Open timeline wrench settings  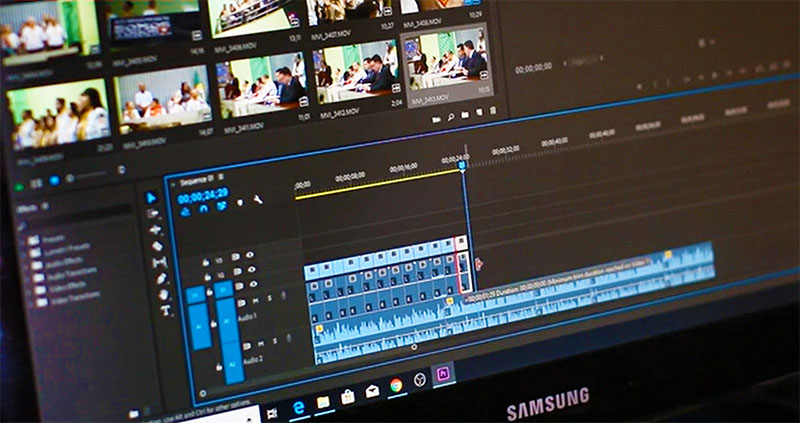click(x=257, y=200)
